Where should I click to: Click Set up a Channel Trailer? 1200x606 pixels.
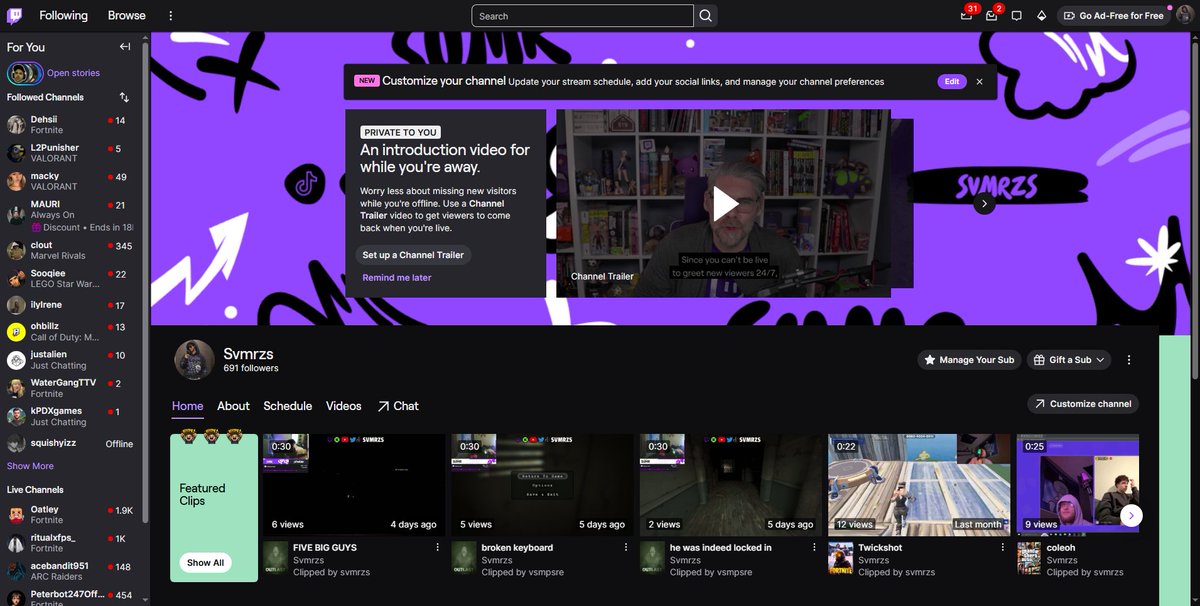(413, 255)
